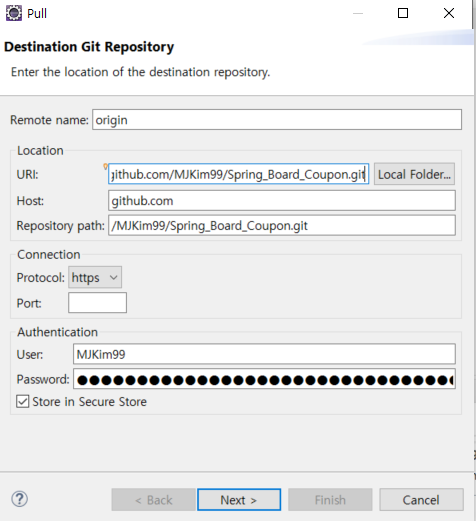Click the 'Authentication' group label
Image resolution: width=476 pixels, height=521 pixels.
tap(57, 332)
